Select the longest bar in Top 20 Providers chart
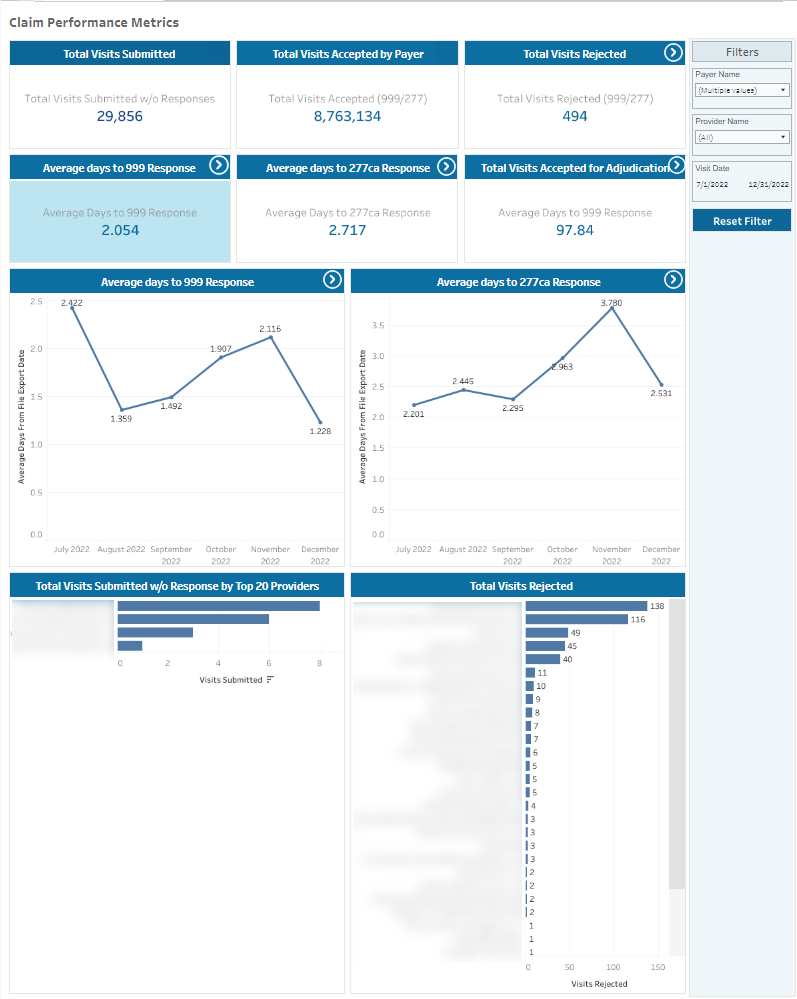Screen dimensions: 797x999 [218, 606]
